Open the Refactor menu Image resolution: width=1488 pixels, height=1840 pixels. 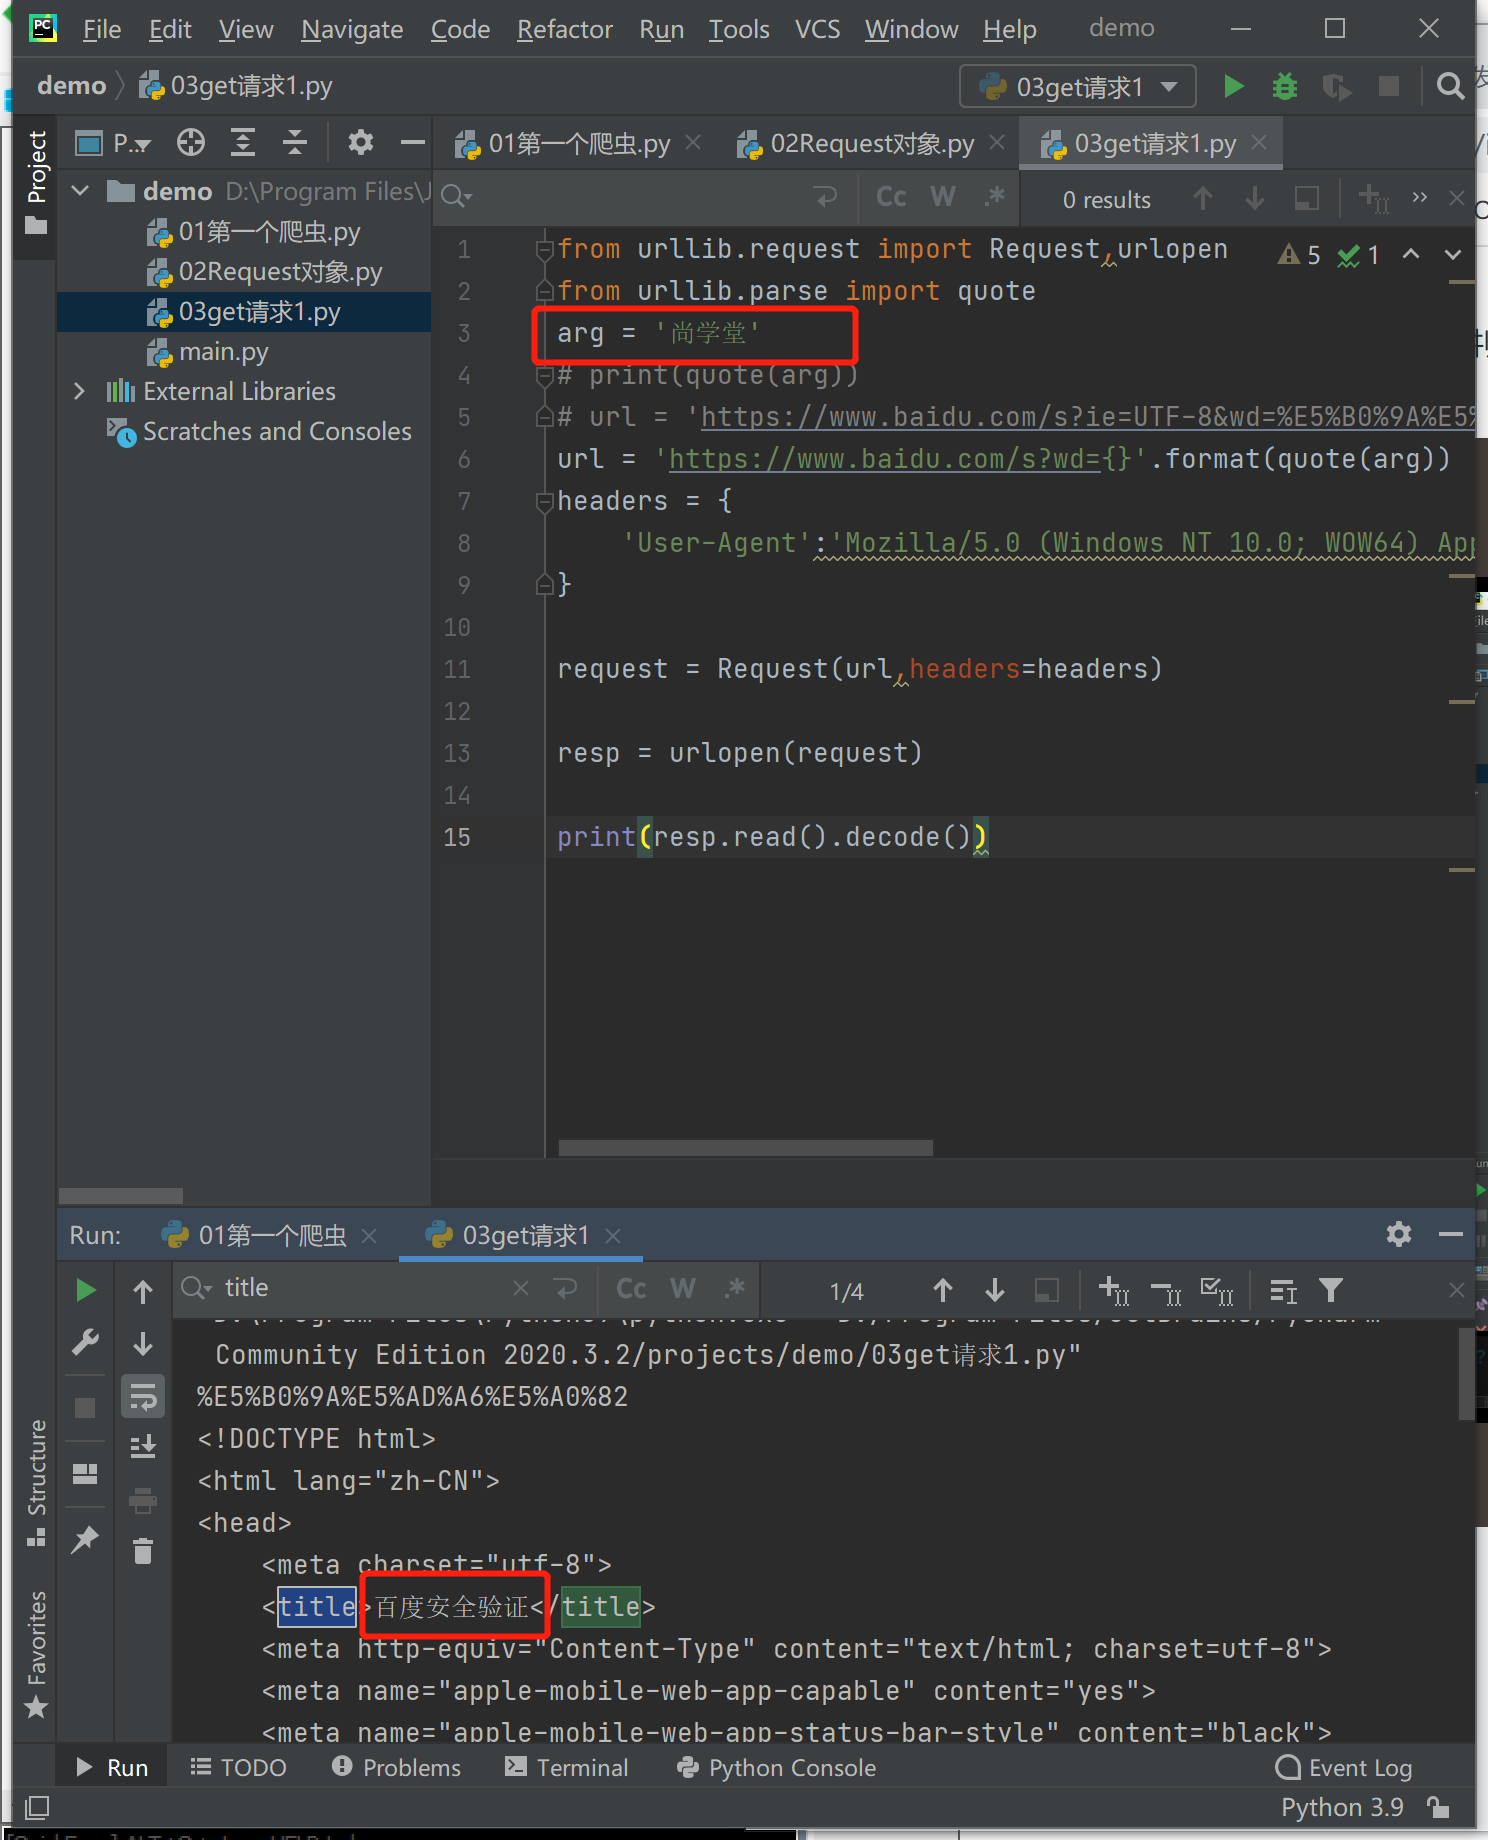click(x=564, y=29)
